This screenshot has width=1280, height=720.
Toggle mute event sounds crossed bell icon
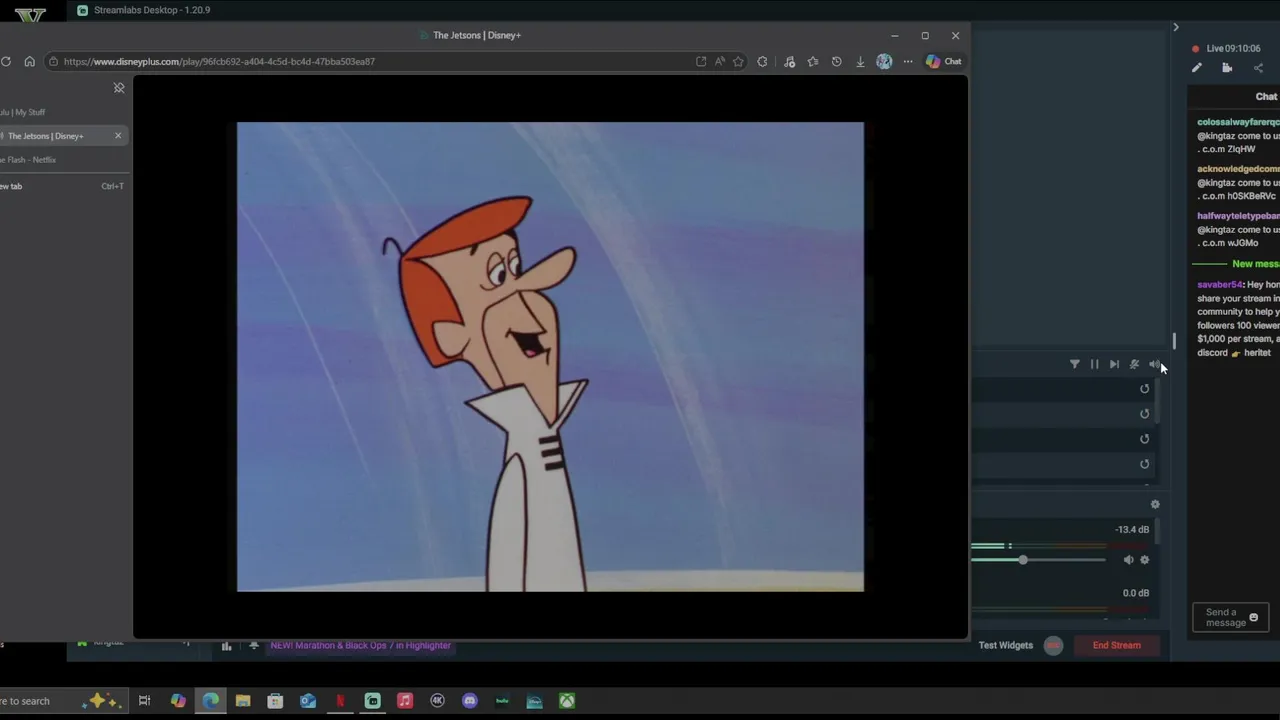(1134, 364)
